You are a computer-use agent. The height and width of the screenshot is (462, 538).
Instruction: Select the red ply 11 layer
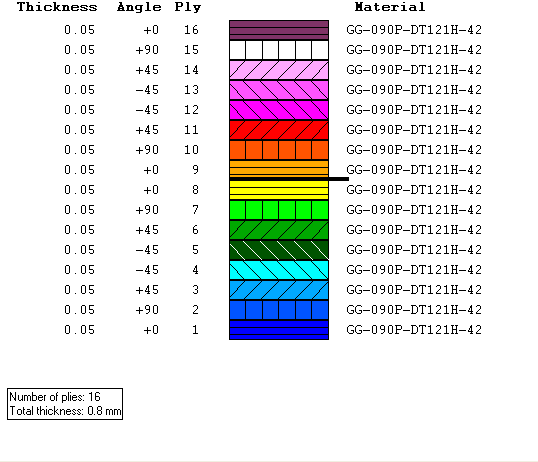pyautogui.click(x=279, y=130)
